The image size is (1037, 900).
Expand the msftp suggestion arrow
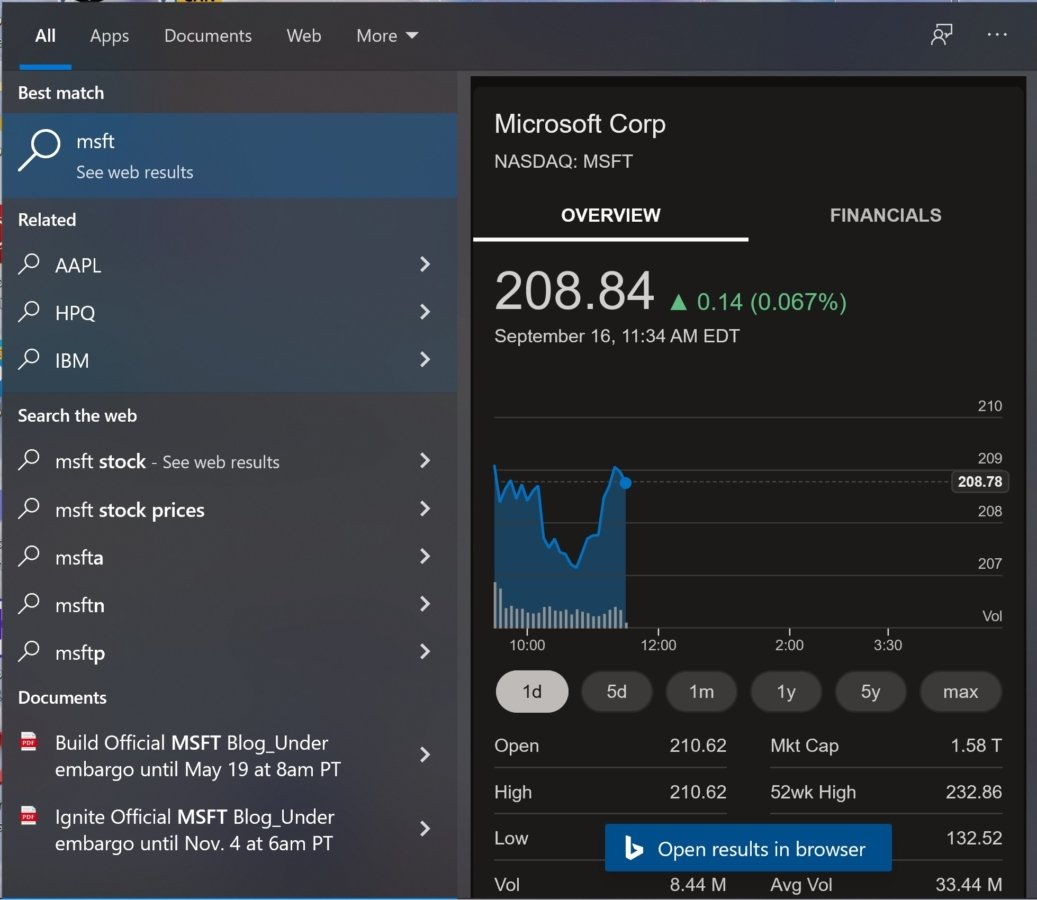pos(425,651)
